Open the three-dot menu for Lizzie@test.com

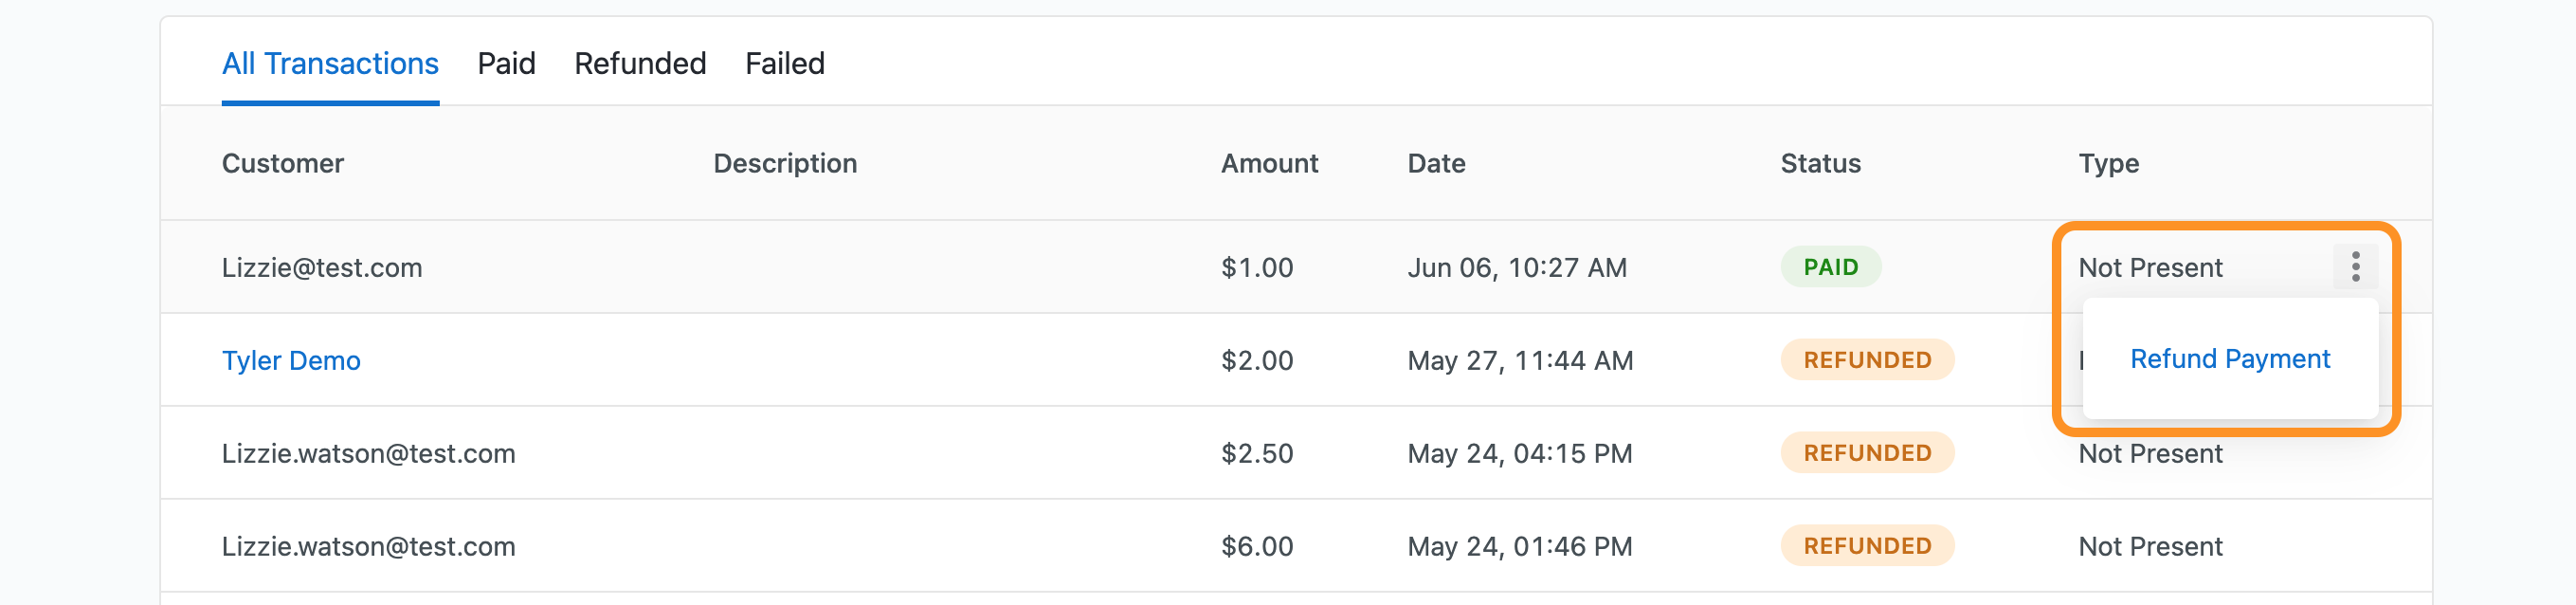pos(2355,267)
